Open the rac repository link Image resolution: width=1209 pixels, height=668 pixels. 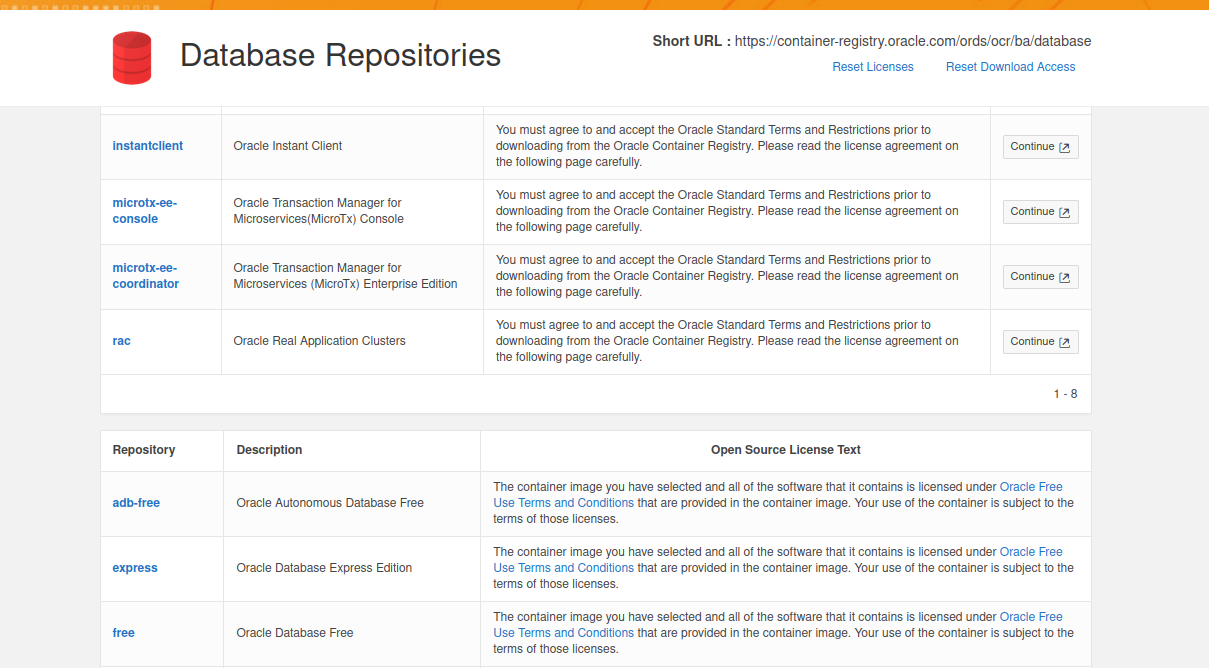click(121, 341)
